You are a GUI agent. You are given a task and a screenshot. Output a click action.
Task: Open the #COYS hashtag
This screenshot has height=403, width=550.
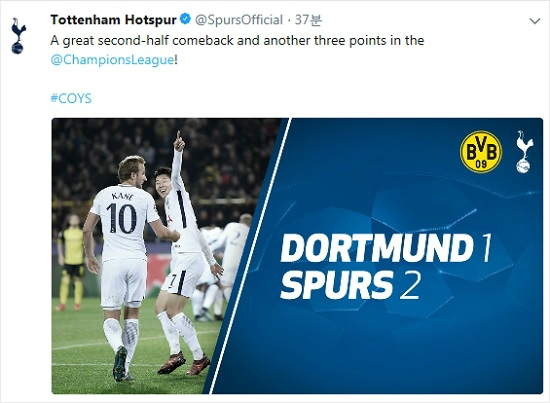(71, 98)
